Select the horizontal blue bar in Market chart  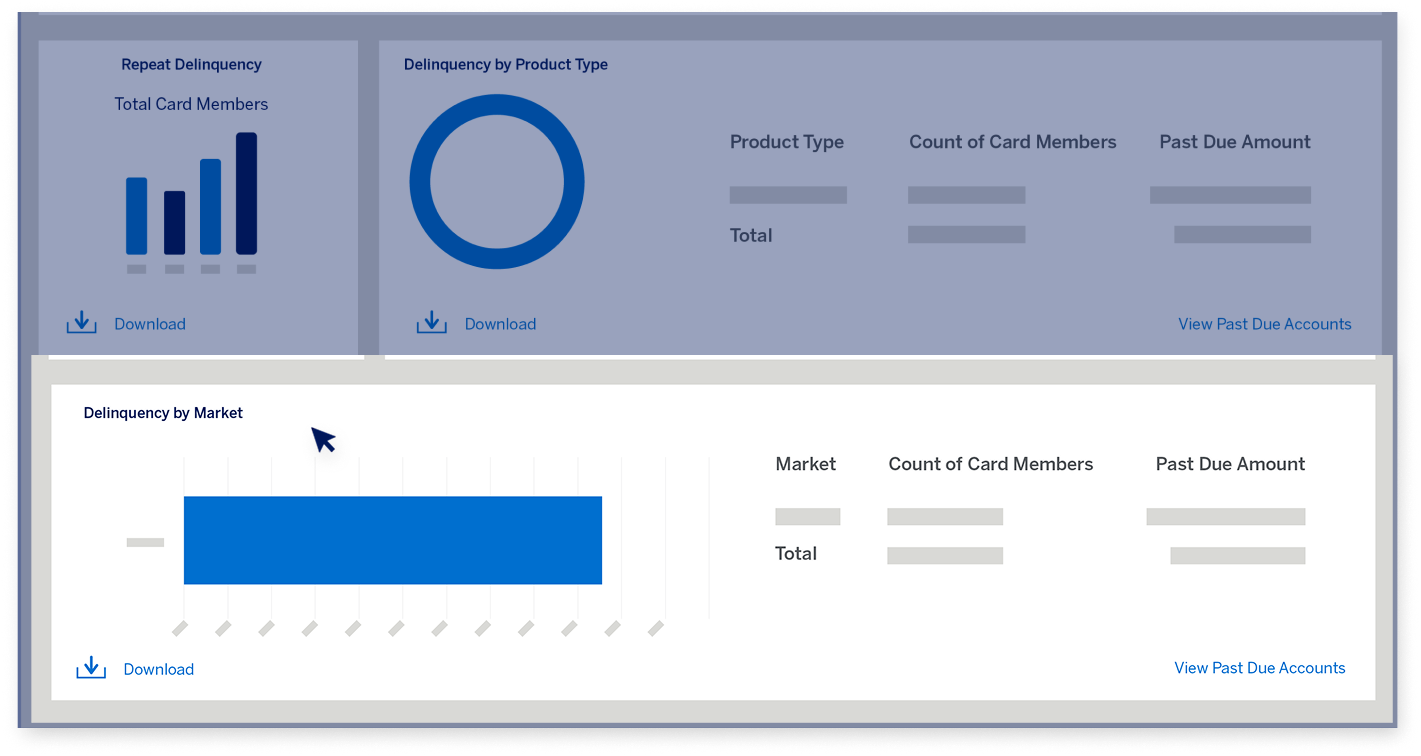(x=392, y=540)
